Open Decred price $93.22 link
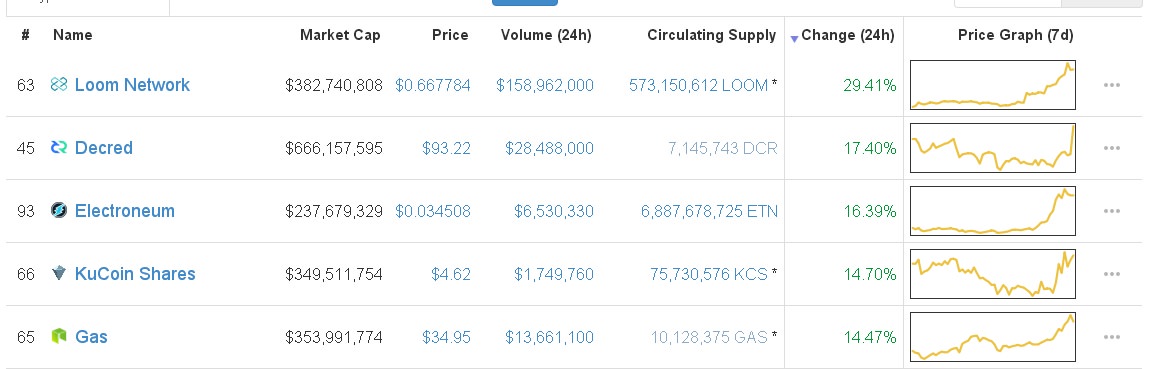 pos(446,148)
